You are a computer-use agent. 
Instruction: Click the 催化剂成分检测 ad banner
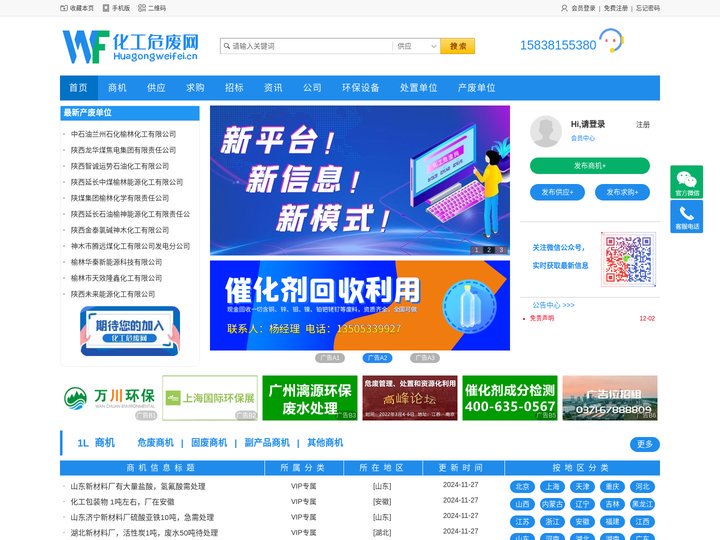(510, 398)
